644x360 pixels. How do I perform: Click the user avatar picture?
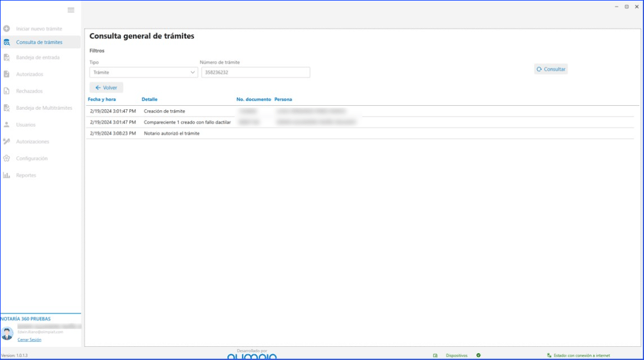7,333
